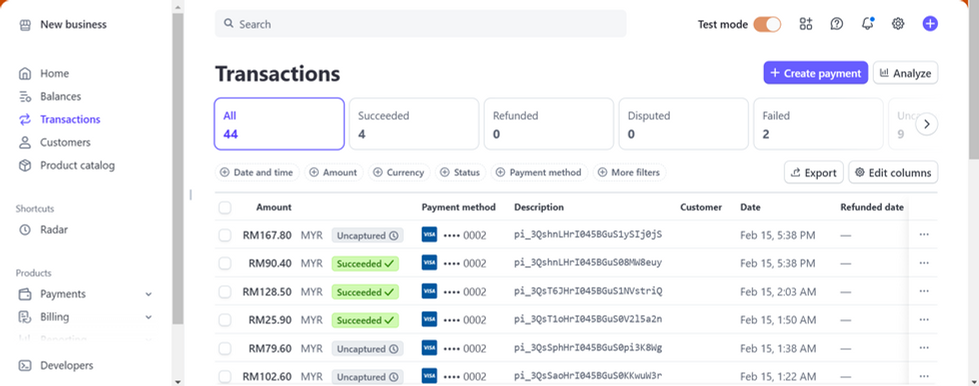Select the Disputed tab
The height and width of the screenshot is (386, 979).
[x=684, y=124]
